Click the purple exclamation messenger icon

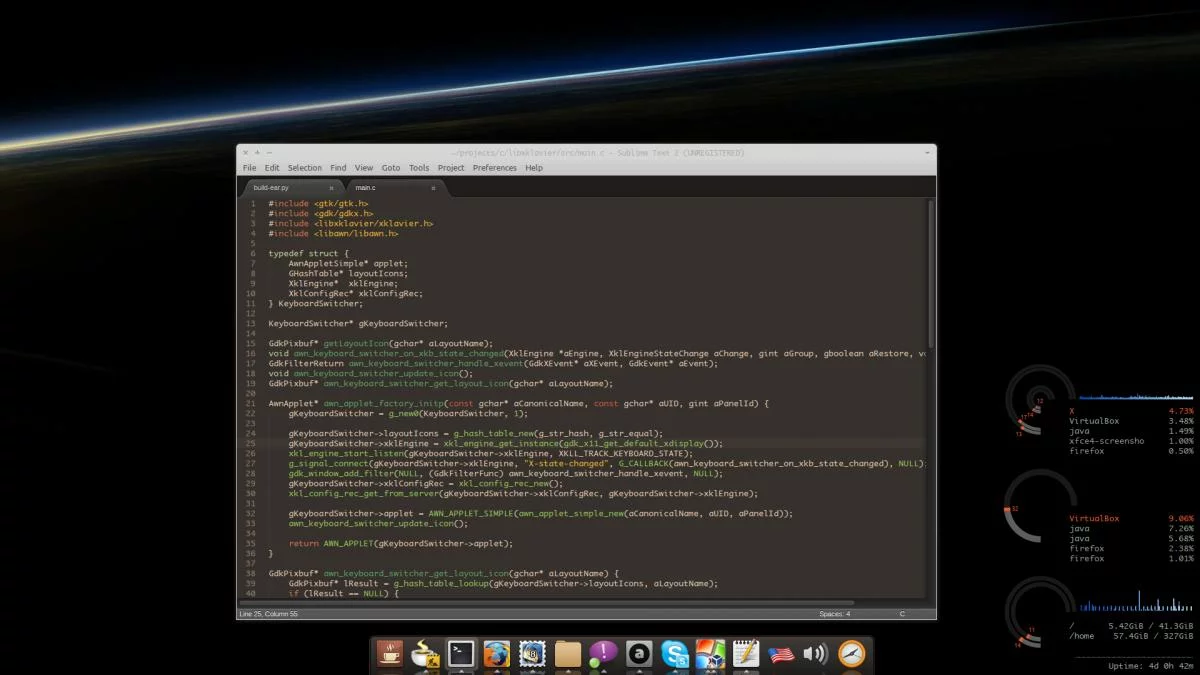pyautogui.click(x=603, y=654)
